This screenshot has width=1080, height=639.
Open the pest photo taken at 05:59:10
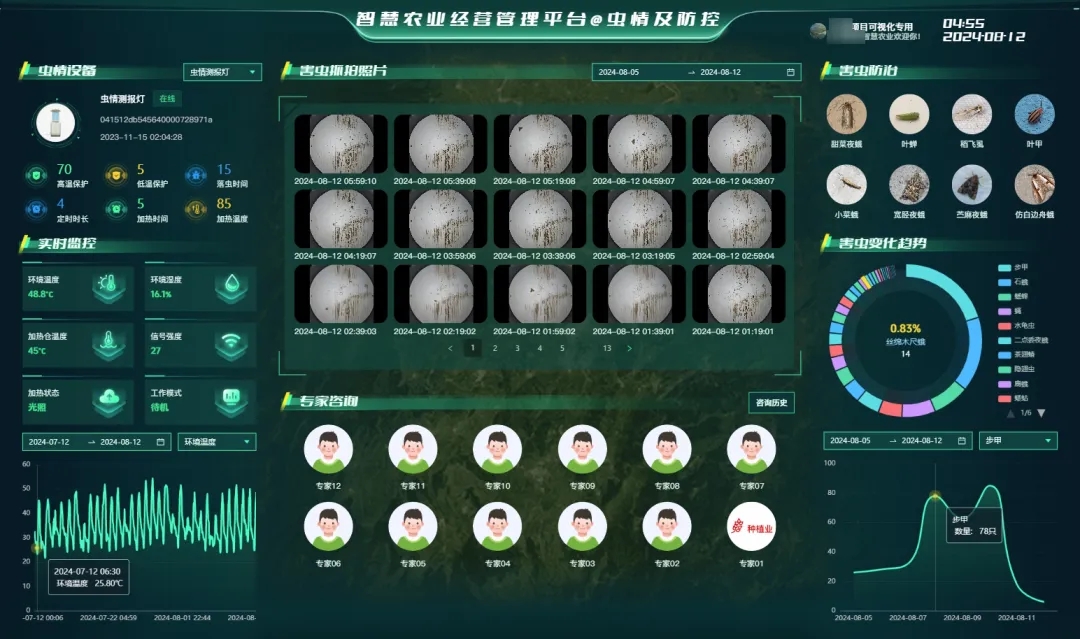(x=341, y=146)
